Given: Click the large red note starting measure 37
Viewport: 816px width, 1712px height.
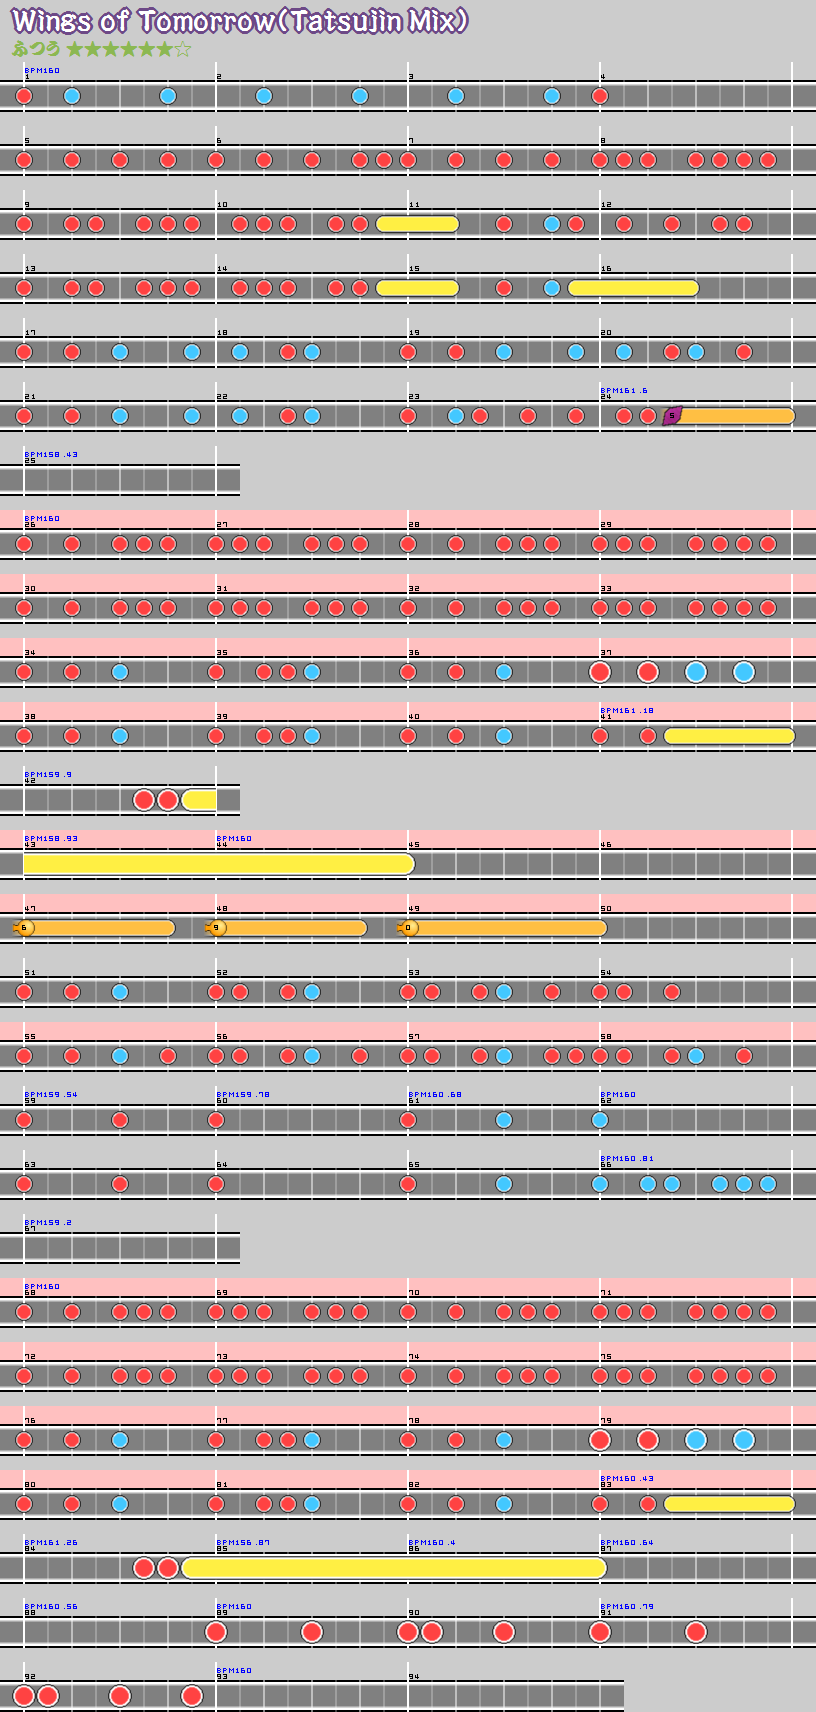Looking at the screenshot, I should pyautogui.click(x=600, y=672).
